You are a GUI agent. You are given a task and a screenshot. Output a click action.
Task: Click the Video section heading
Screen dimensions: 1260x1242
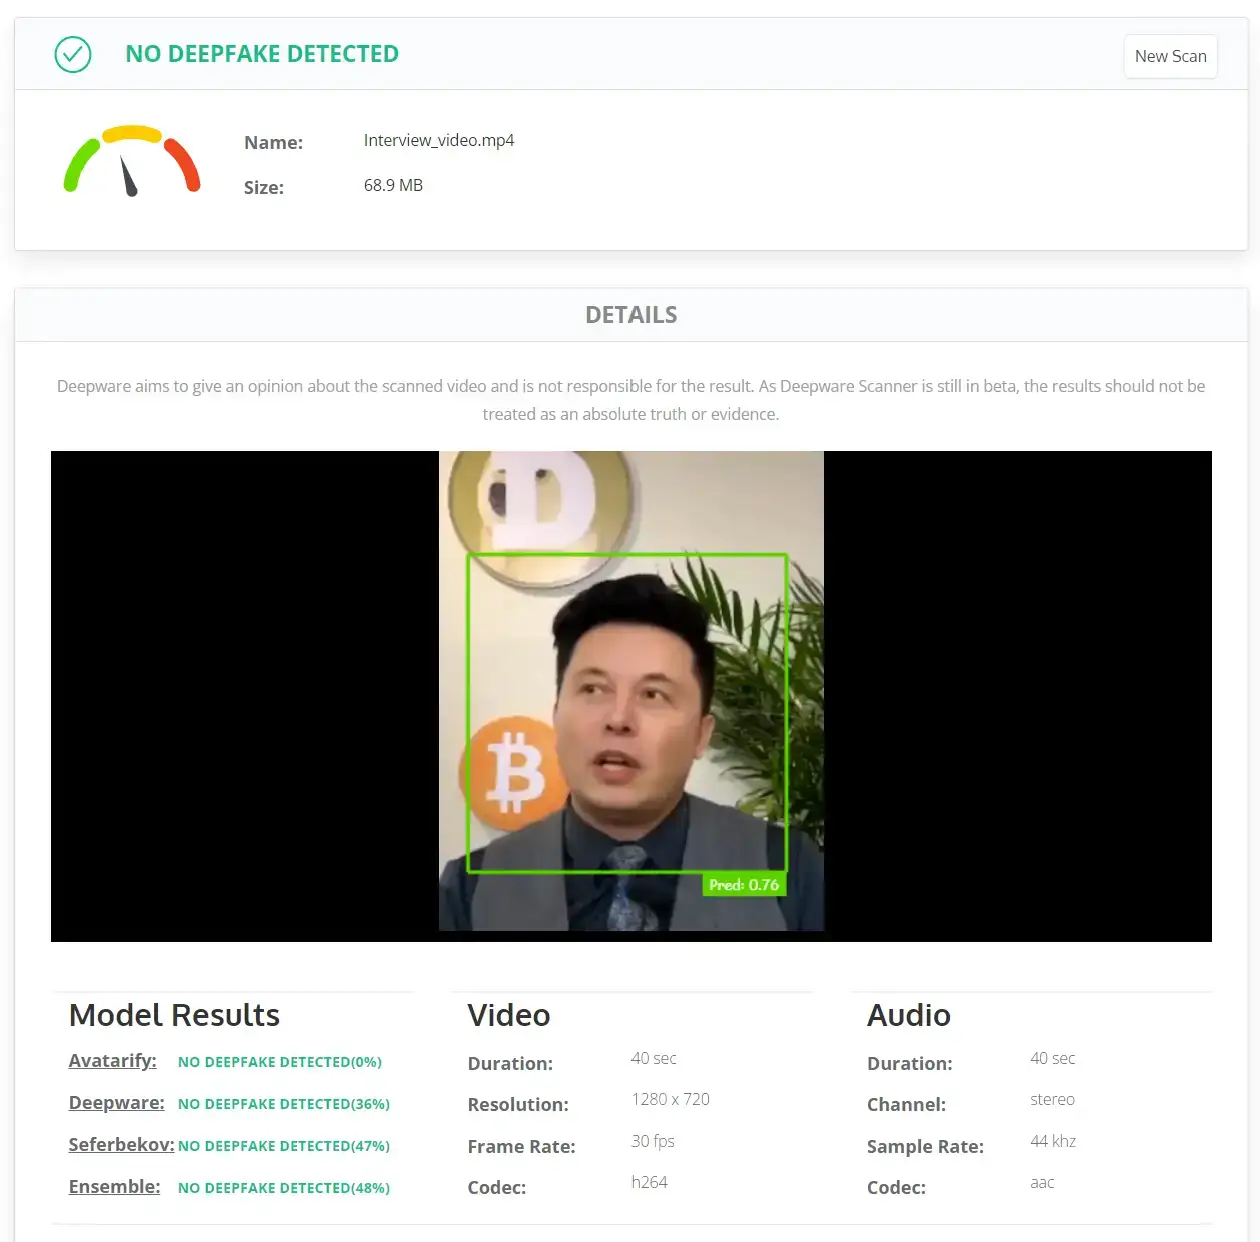point(508,1015)
